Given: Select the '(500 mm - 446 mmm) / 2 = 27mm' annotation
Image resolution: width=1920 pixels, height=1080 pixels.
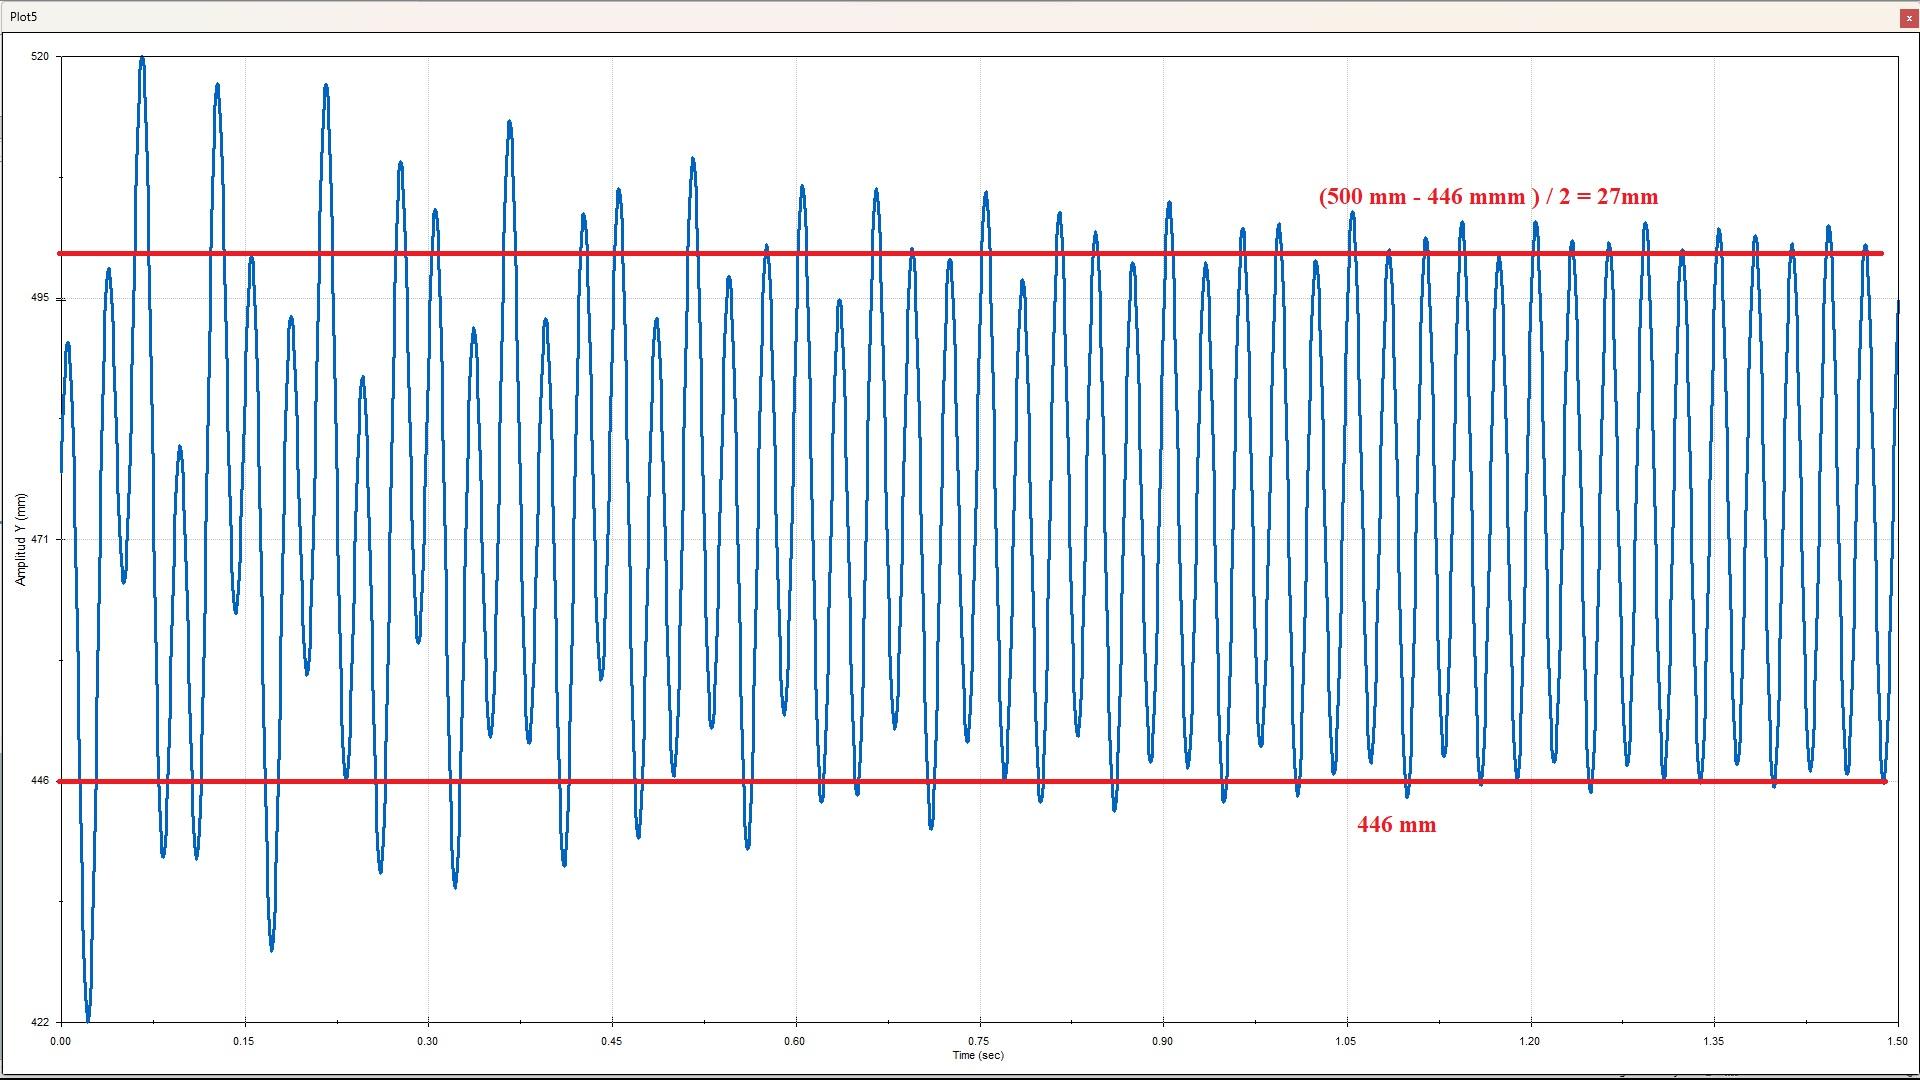Looking at the screenshot, I should [1488, 197].
